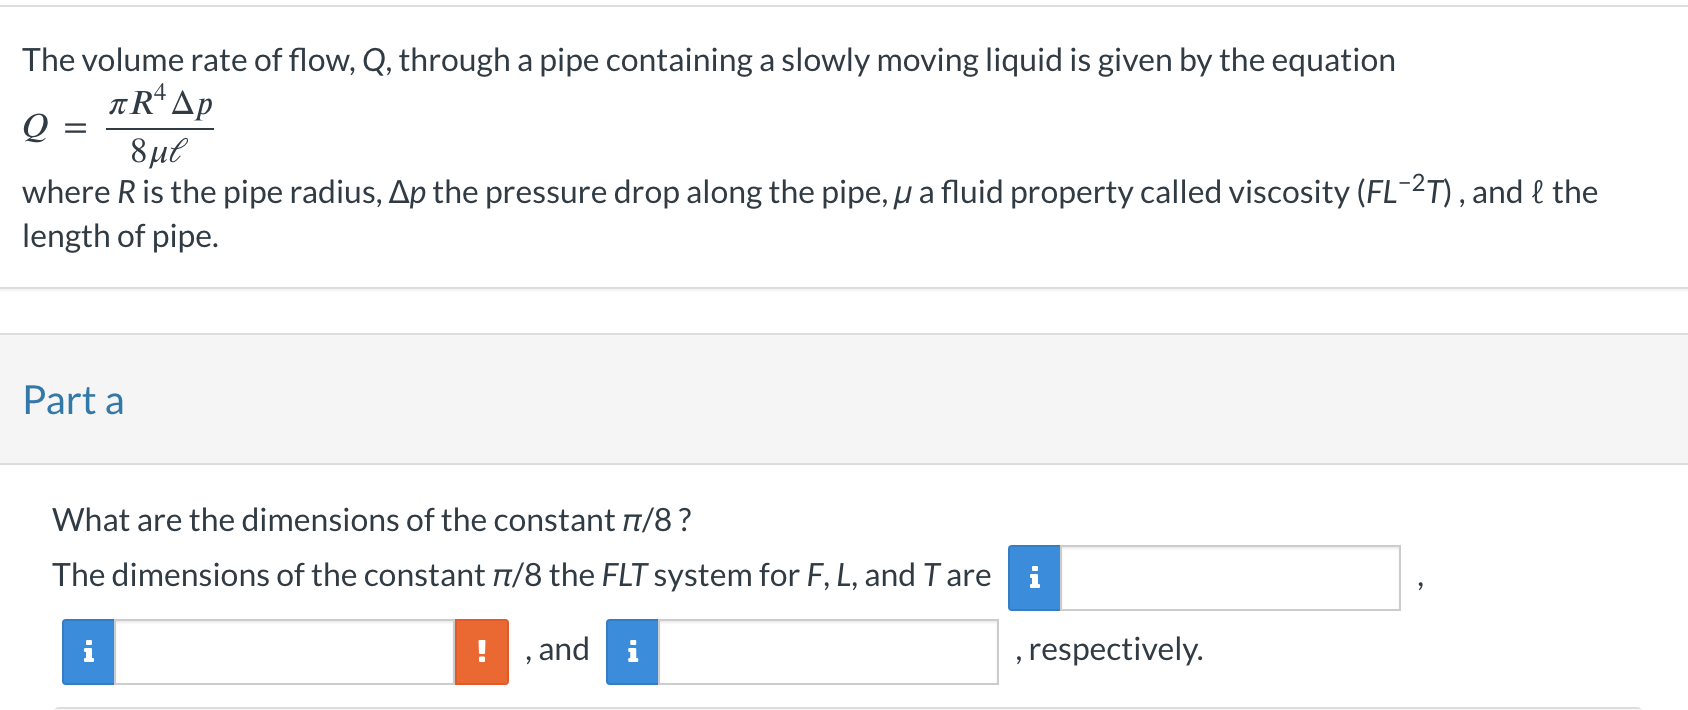Click the info icon before the 'respectively' answer box
This screenshot has width=1688, height=710.
tap(632, 650)
